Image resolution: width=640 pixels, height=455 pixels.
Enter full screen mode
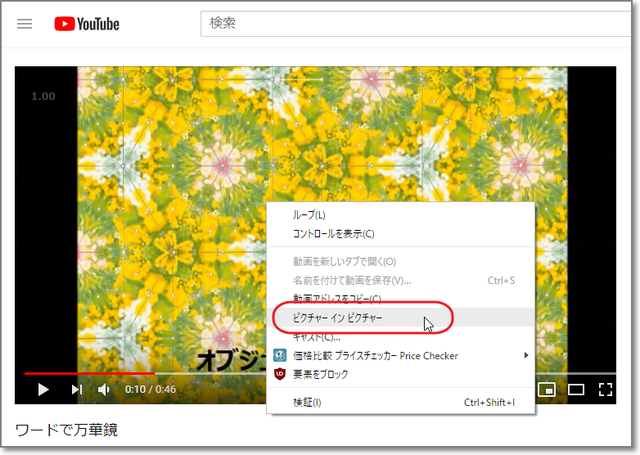pyautogui.click(x=605, y=389)
